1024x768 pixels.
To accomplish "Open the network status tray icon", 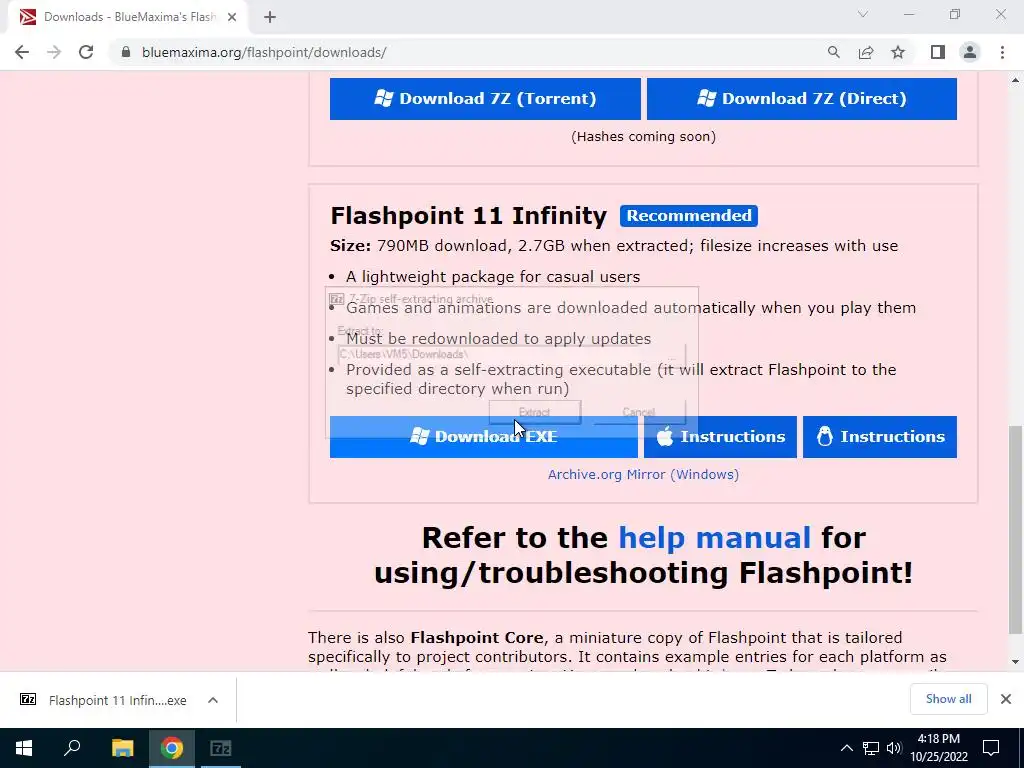I will [871, 748].
